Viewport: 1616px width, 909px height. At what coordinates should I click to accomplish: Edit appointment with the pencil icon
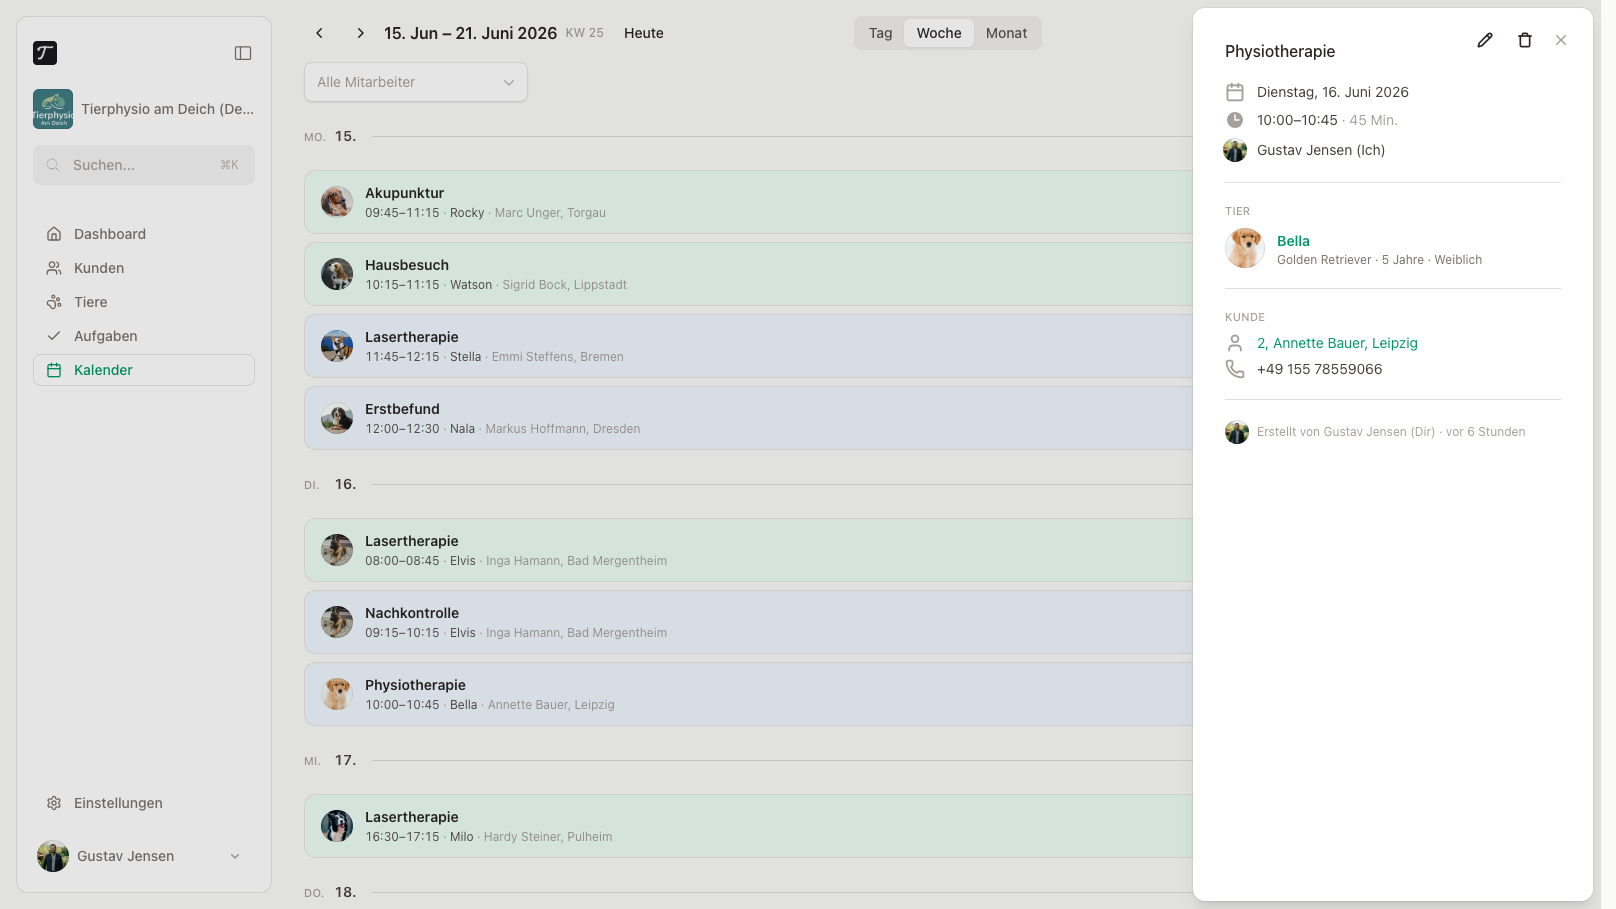click(x=1485, y=40)
